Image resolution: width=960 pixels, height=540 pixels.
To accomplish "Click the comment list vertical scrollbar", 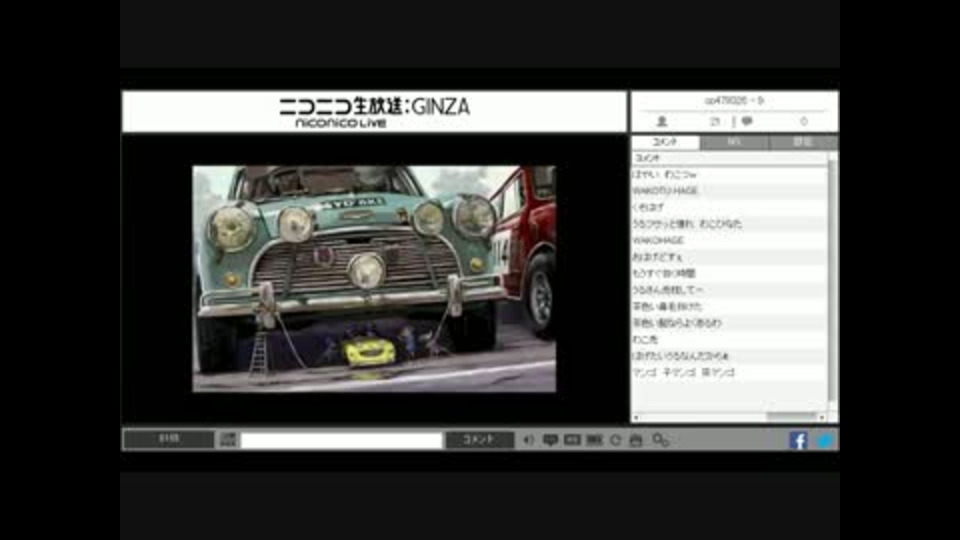I will 832,282.
